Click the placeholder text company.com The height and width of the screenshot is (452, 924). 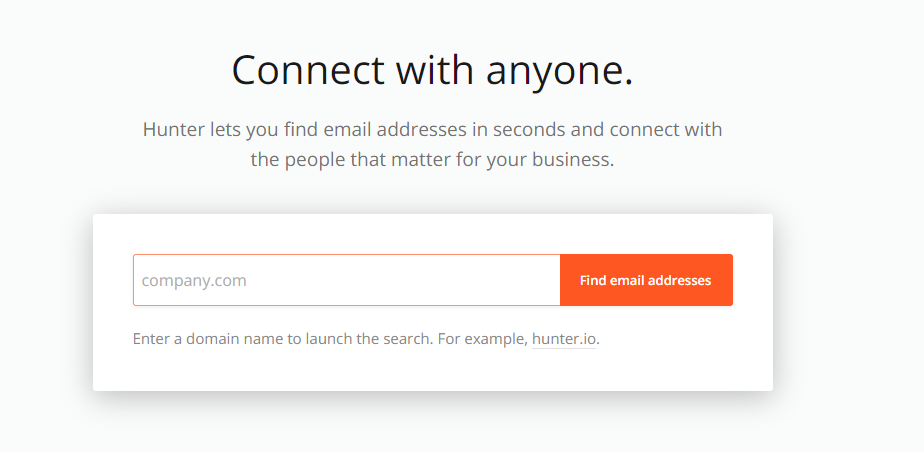click(194, 281)
